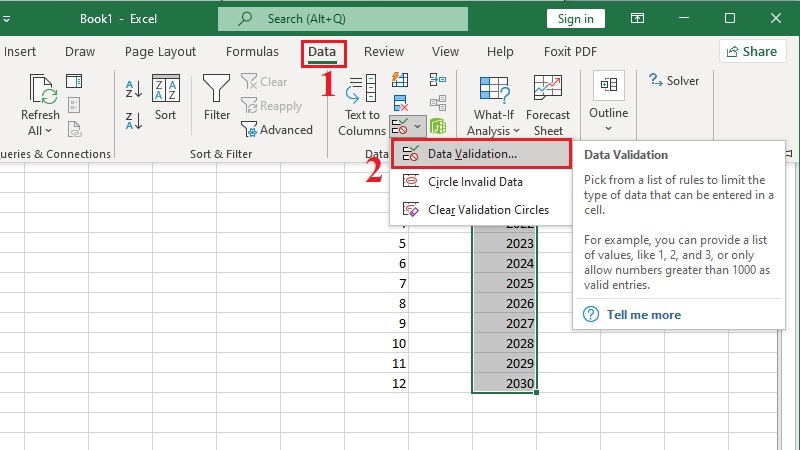Select cell containing 2026
The width and height of the screenshot is (800, 450).
coord(504,303)
